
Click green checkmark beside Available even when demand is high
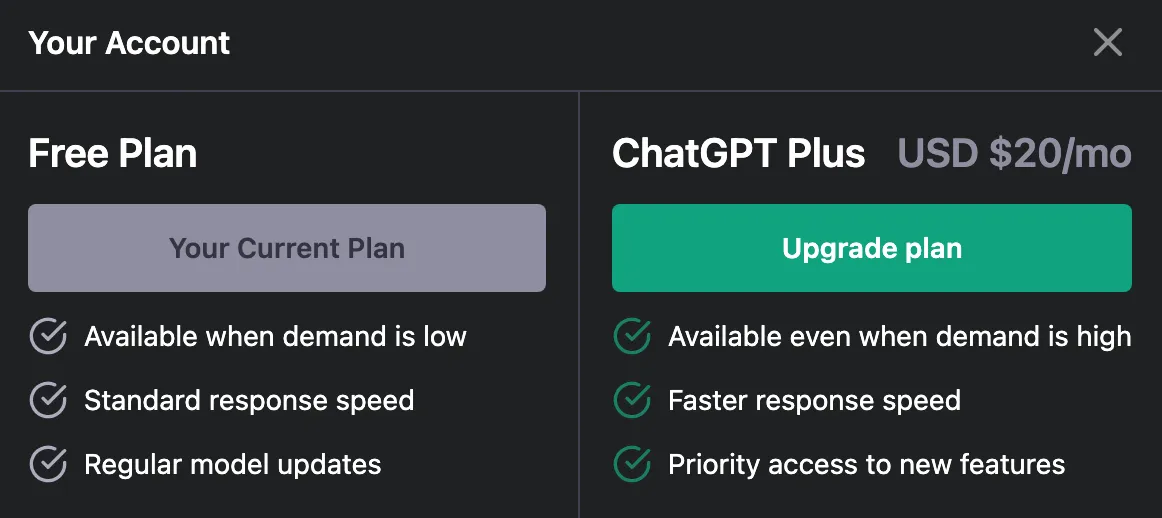(x=631, y=337)
